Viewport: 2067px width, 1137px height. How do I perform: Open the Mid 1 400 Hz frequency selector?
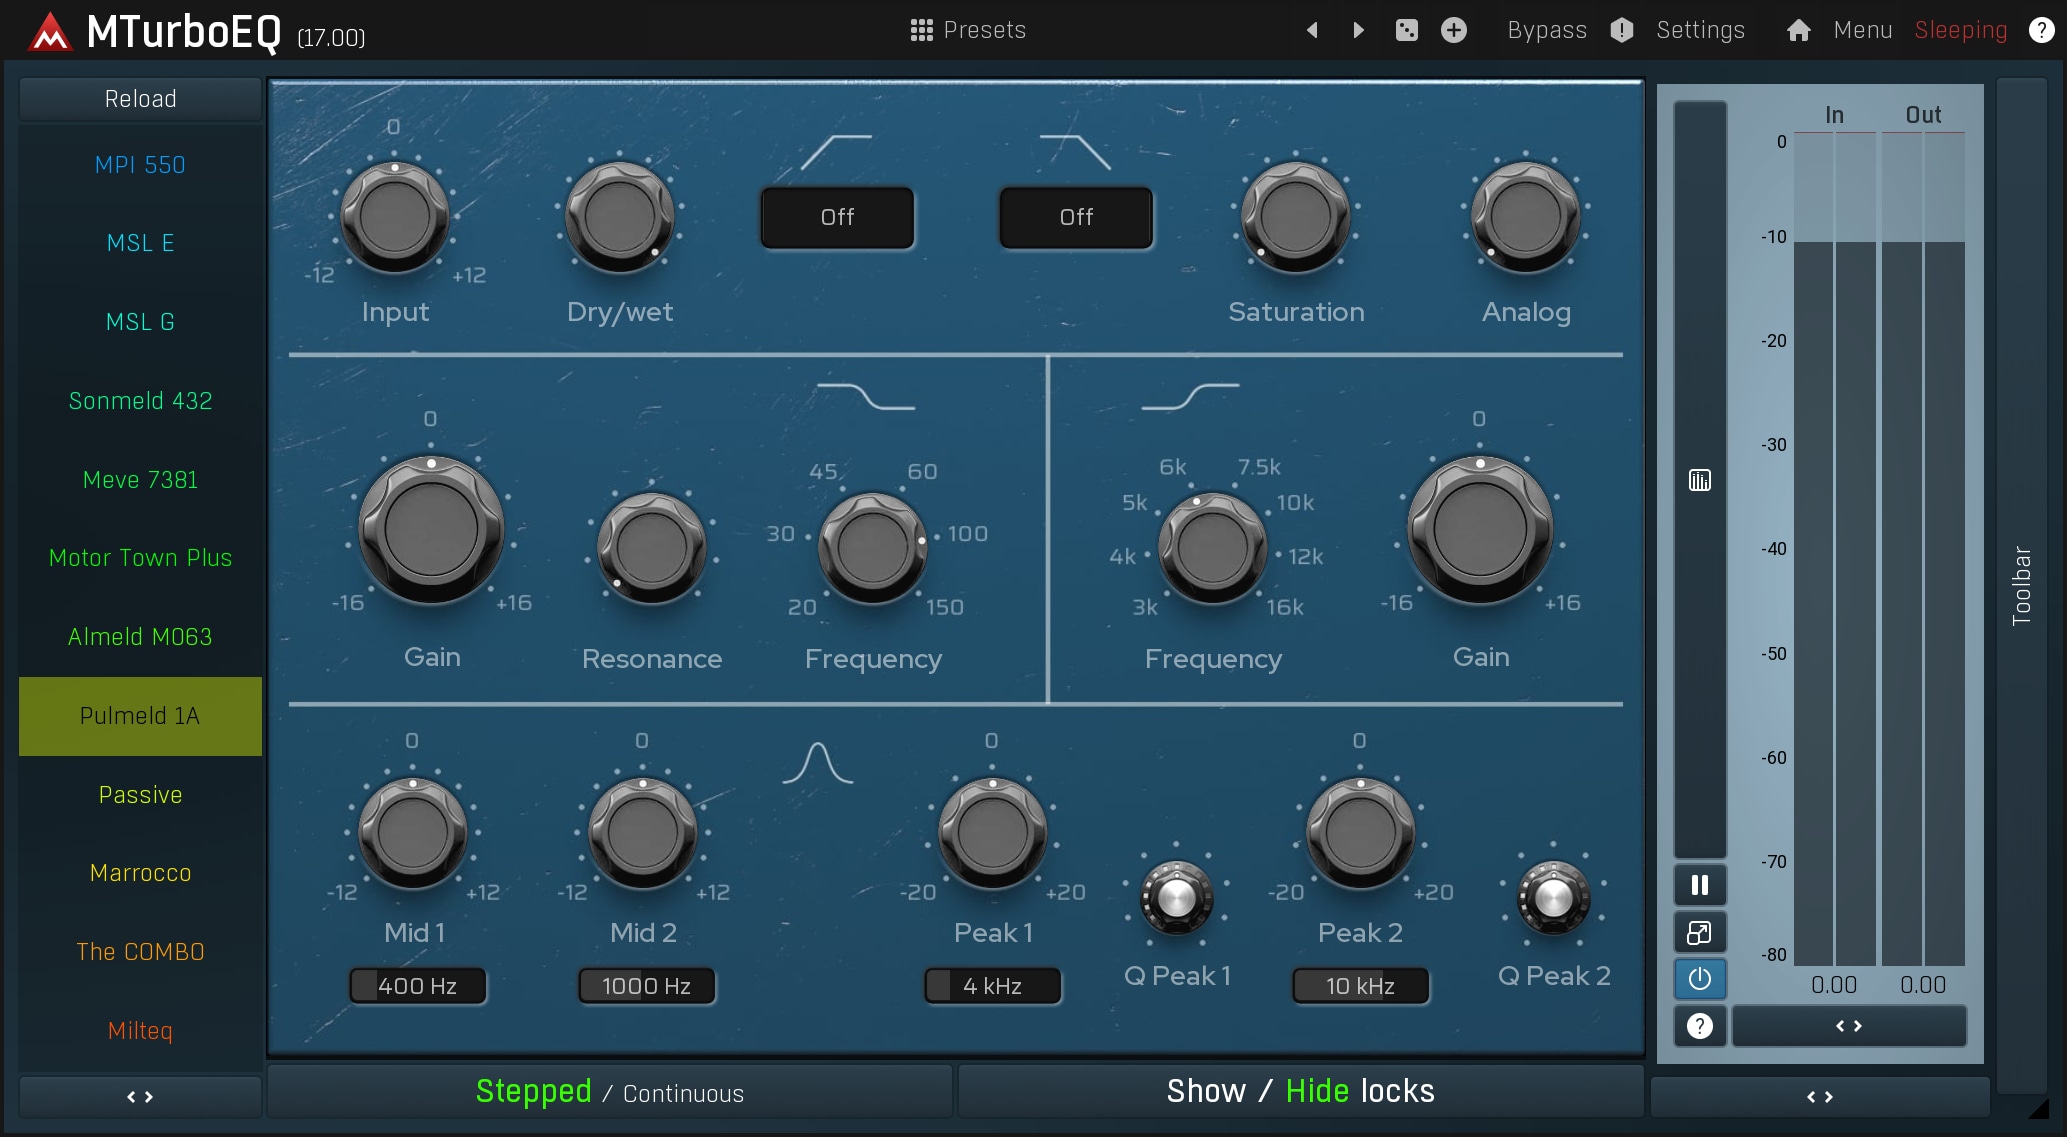[417, 986]
